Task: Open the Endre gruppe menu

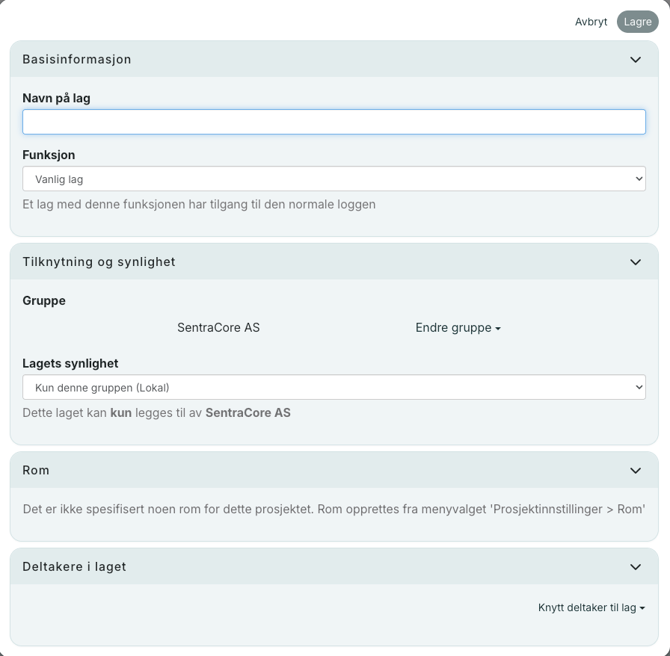Action: click(458, 328)
